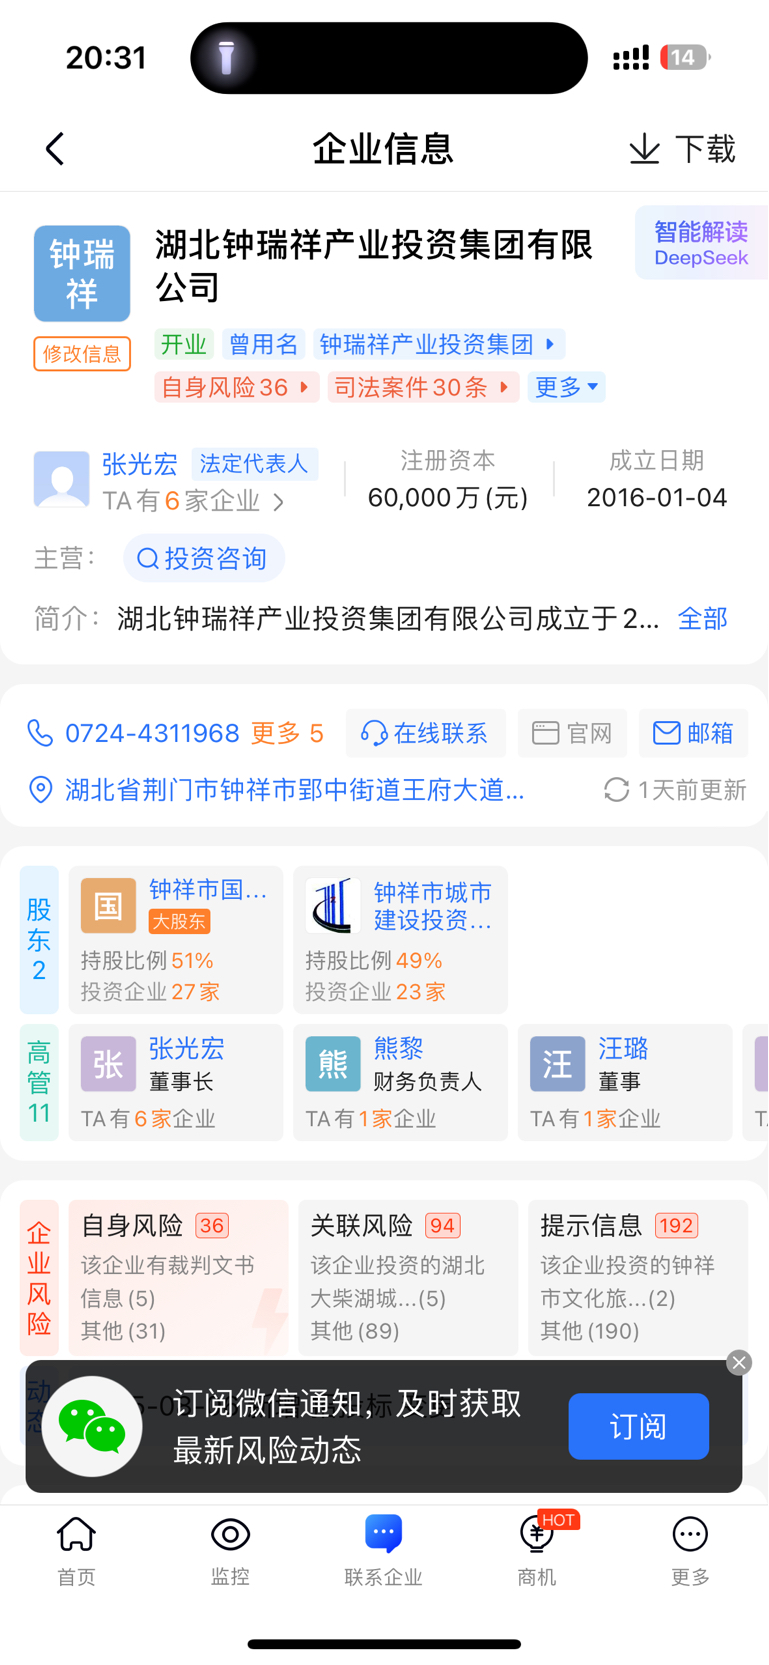Open address 湖北省荆门市钟祥市郢中街道
Screen dimensions: 769x1665
pos(295,790)
